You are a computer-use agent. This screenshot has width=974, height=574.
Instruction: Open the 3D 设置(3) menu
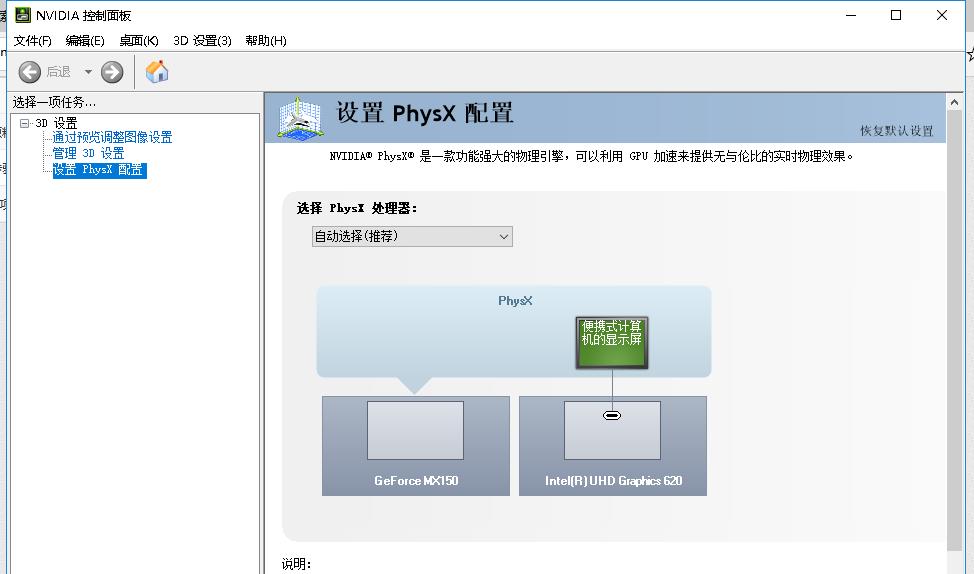[203, 40]
